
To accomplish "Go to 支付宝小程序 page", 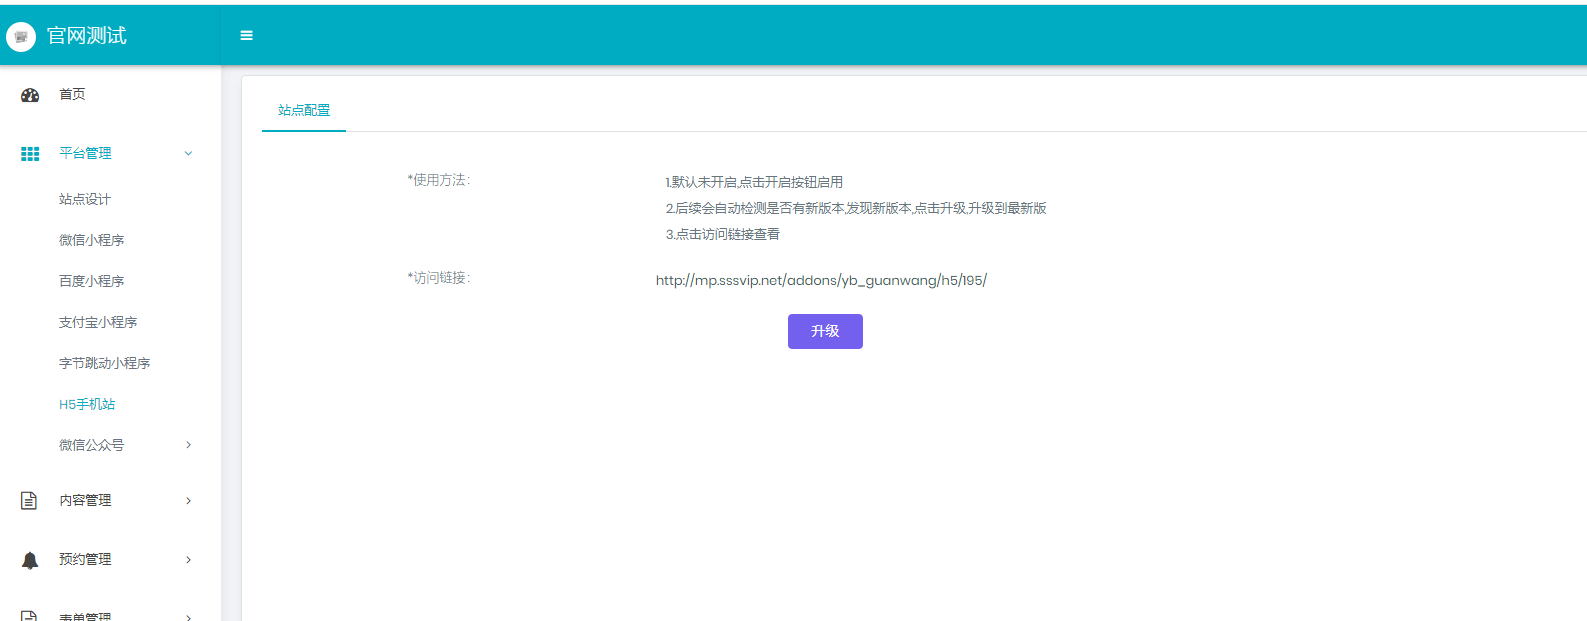I will tap(98, 322).
